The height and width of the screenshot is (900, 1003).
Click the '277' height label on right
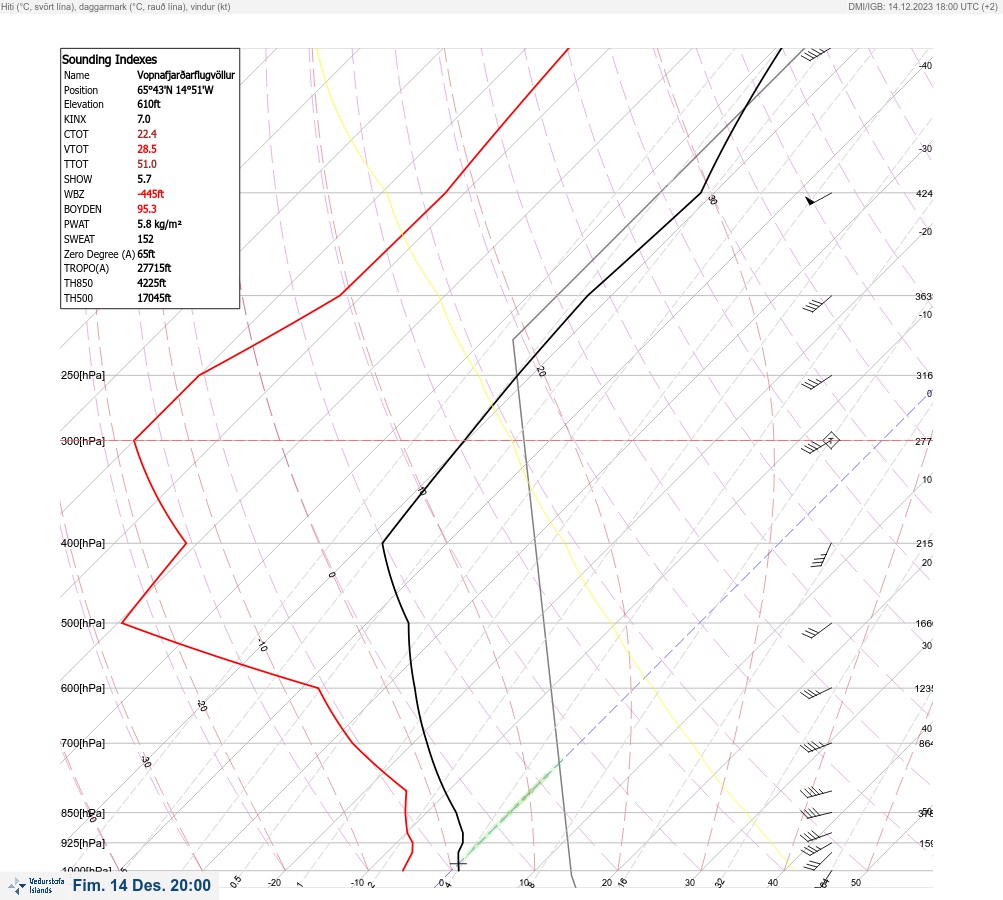point(924,441)
